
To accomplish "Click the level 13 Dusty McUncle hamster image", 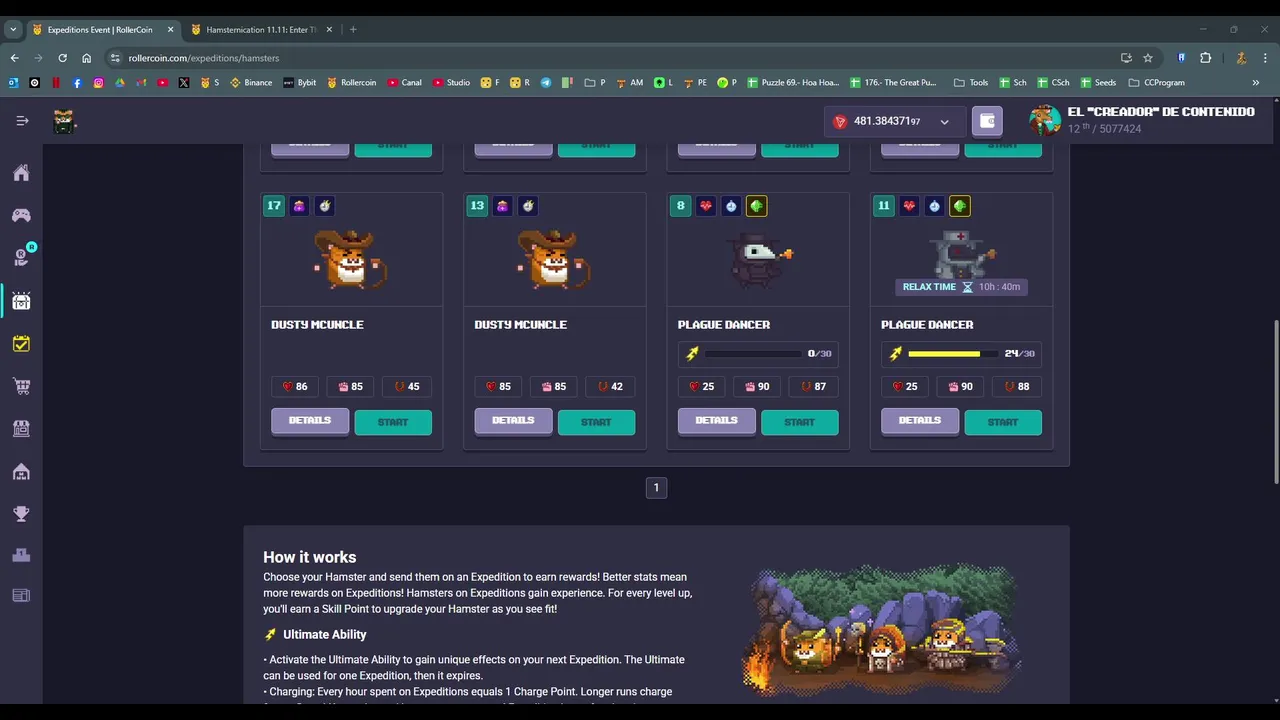I will (x=553, y=259).
